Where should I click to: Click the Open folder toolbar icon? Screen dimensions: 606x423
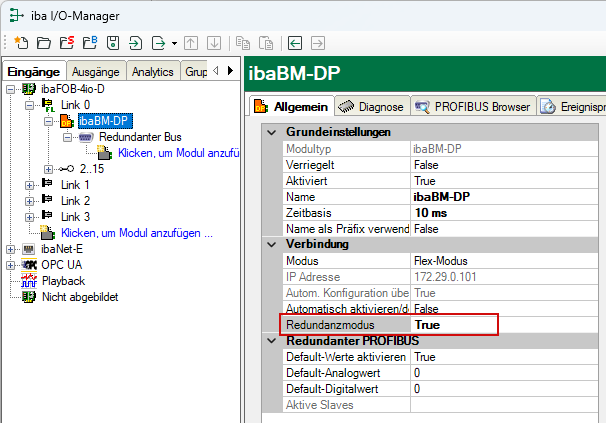pos(43,43)
